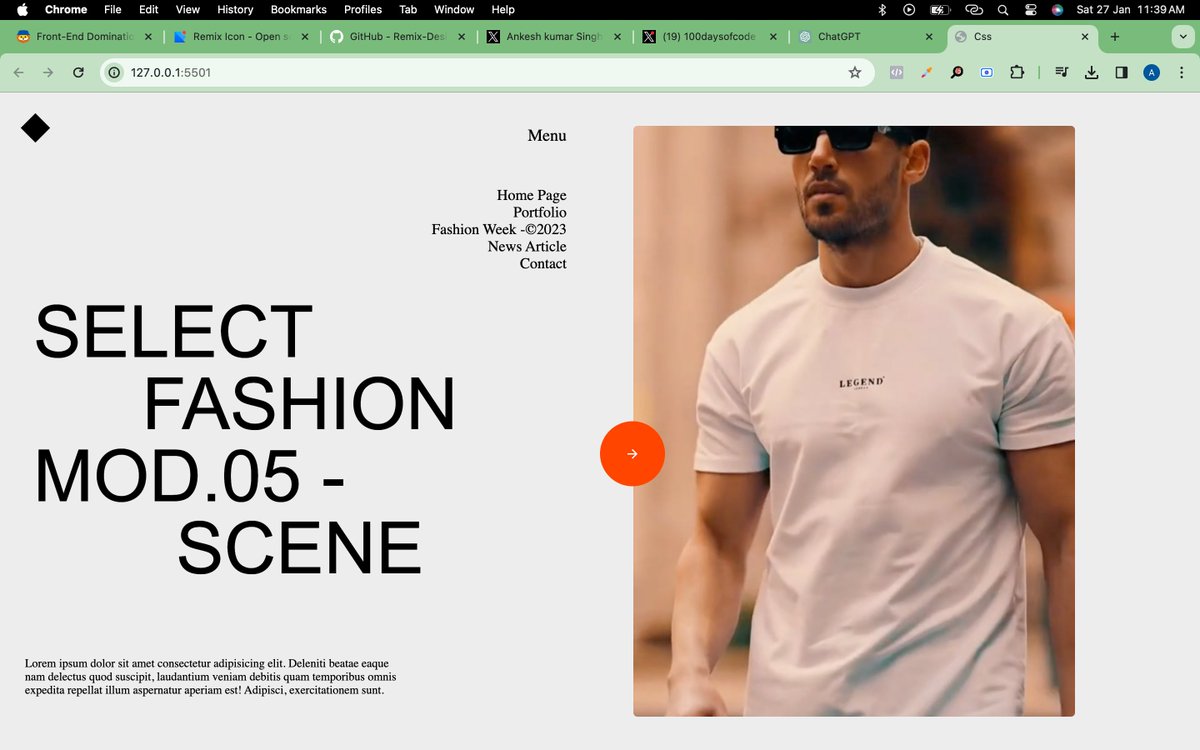Viewport: 1200px width, 750px height.
Task: Open the Edit menu
Action: point(149,9)
